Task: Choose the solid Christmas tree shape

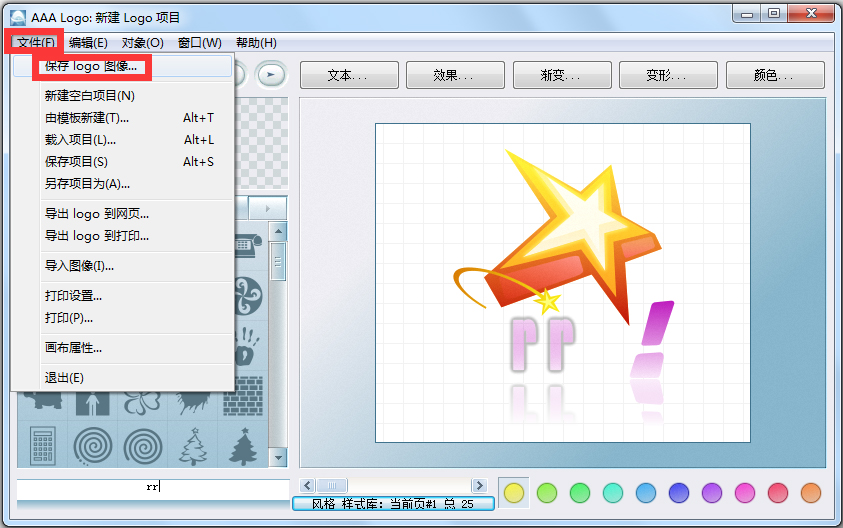Action: tap(243, 444)
